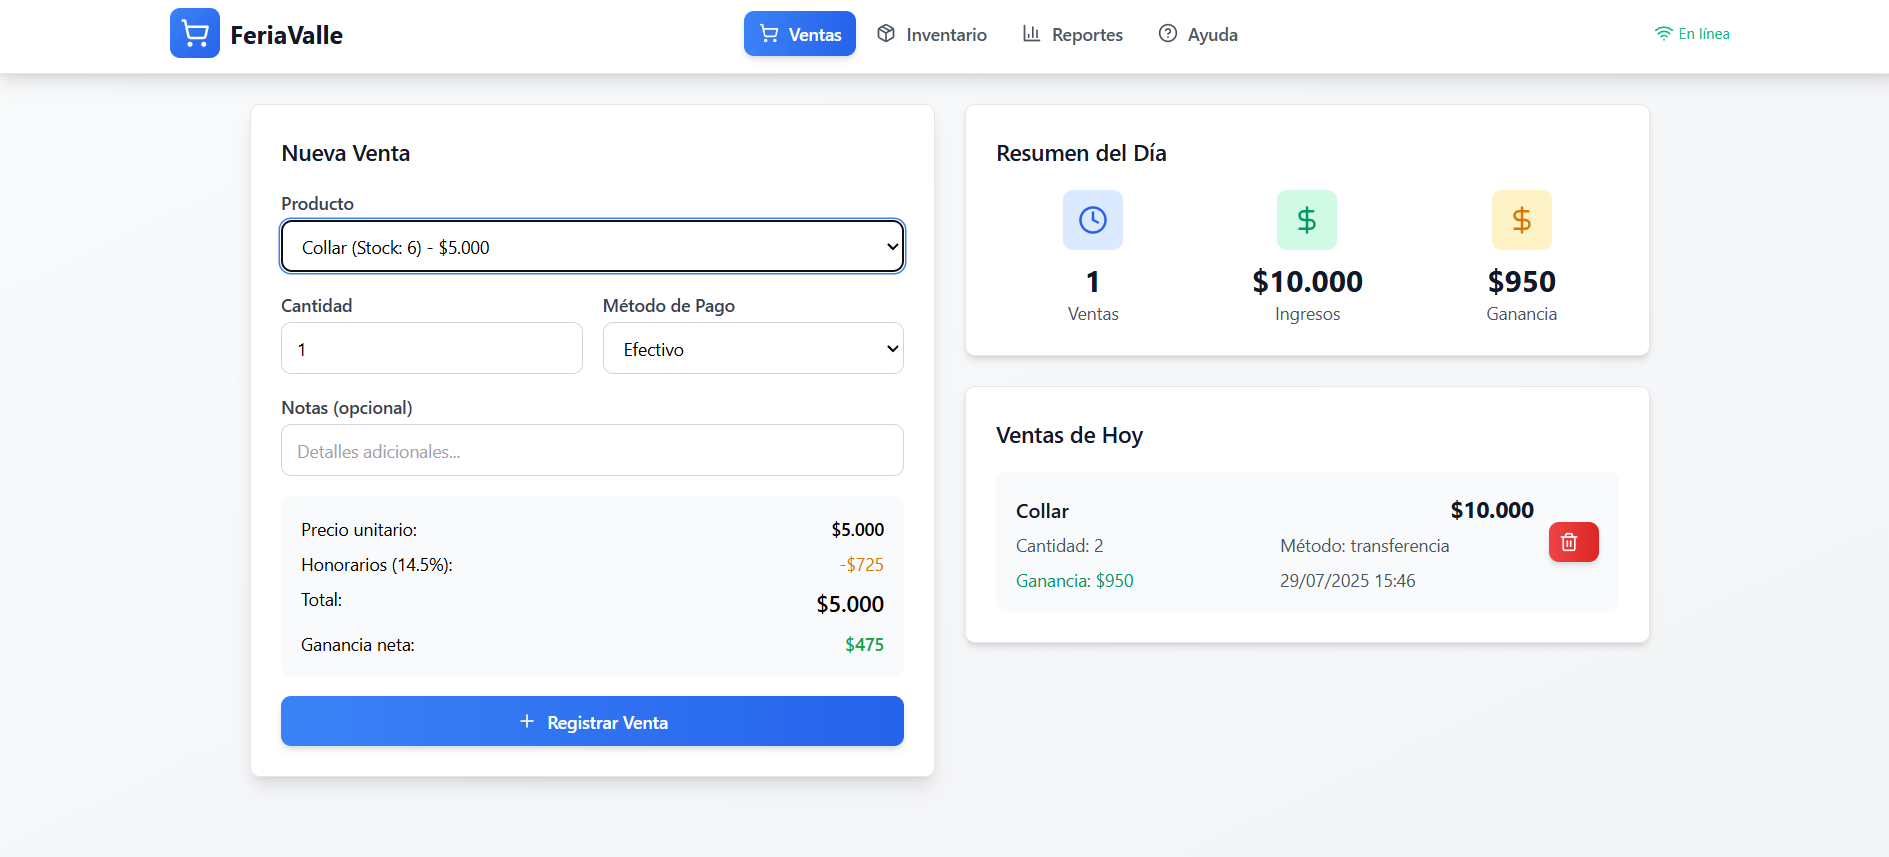This screenshot has width=1889, height=857.
Task: Click the question mark icon beside Ayuda
Action: pos(1167,34)
